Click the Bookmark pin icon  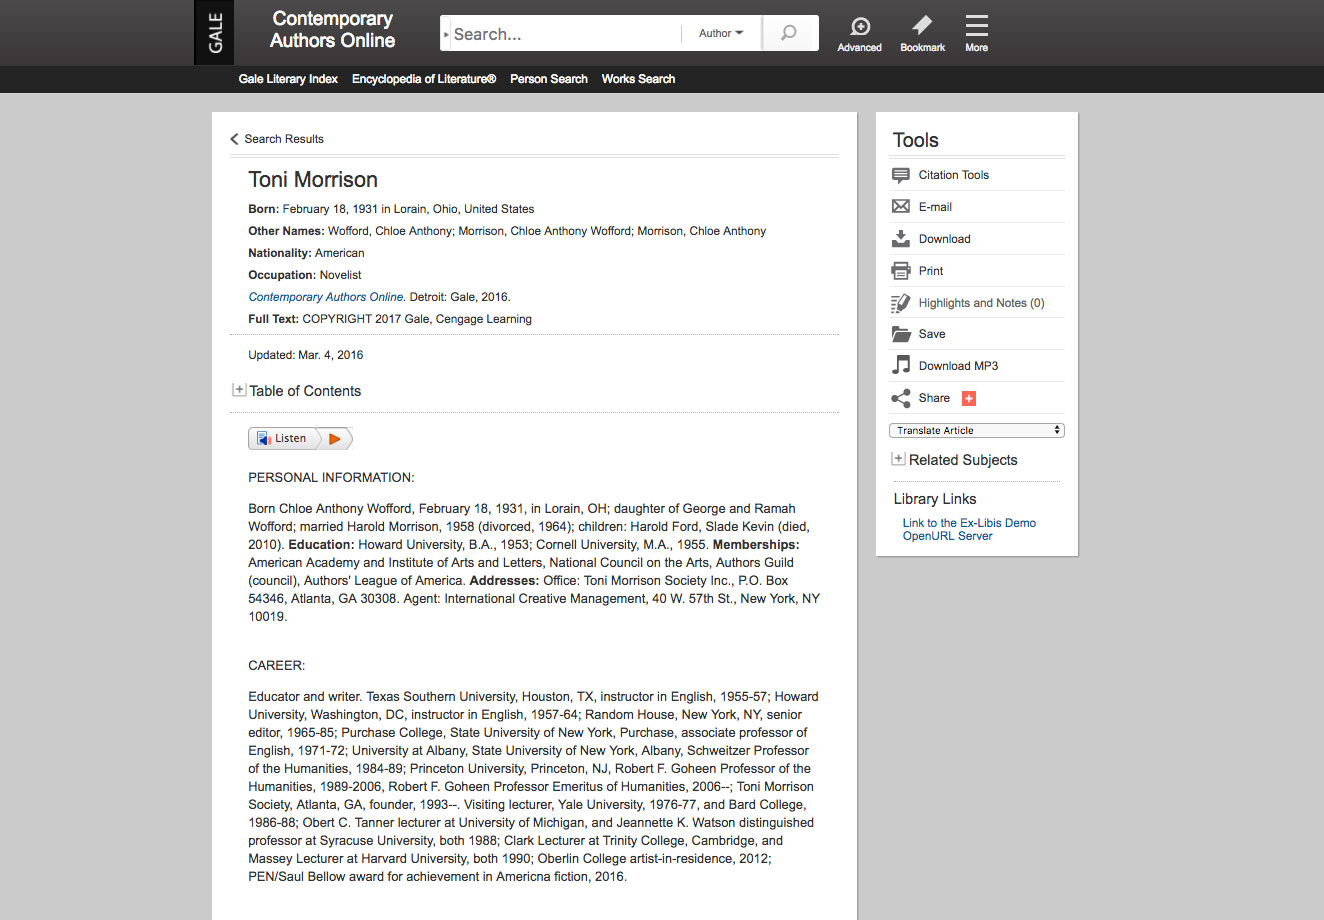pyautogui.click(x=922, y=25)
